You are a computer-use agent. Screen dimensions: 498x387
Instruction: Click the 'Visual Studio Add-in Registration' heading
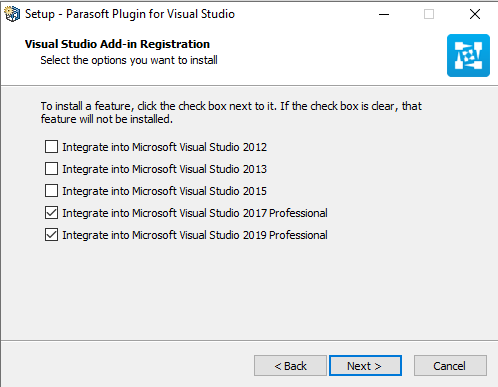click(x=117, y=44)
